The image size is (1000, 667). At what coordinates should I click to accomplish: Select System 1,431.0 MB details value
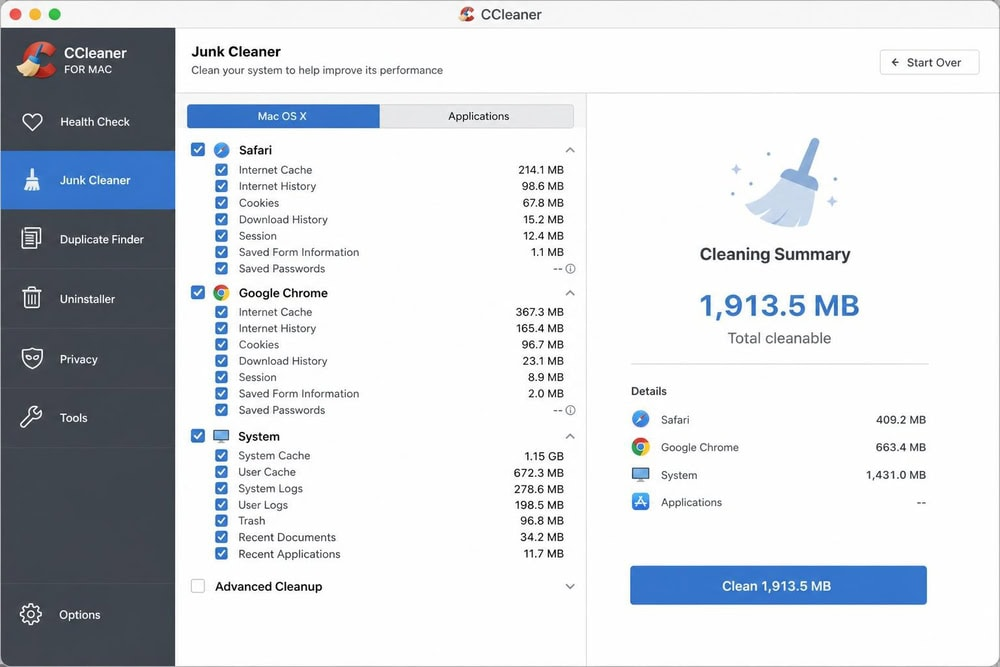point(895,475)
